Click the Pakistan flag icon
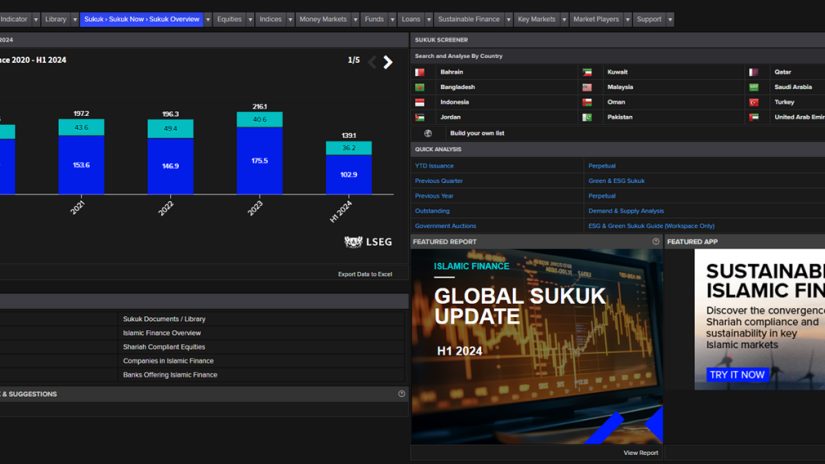Screen dimensions: 825x464 pyautogui.click(x=587, y=117)
